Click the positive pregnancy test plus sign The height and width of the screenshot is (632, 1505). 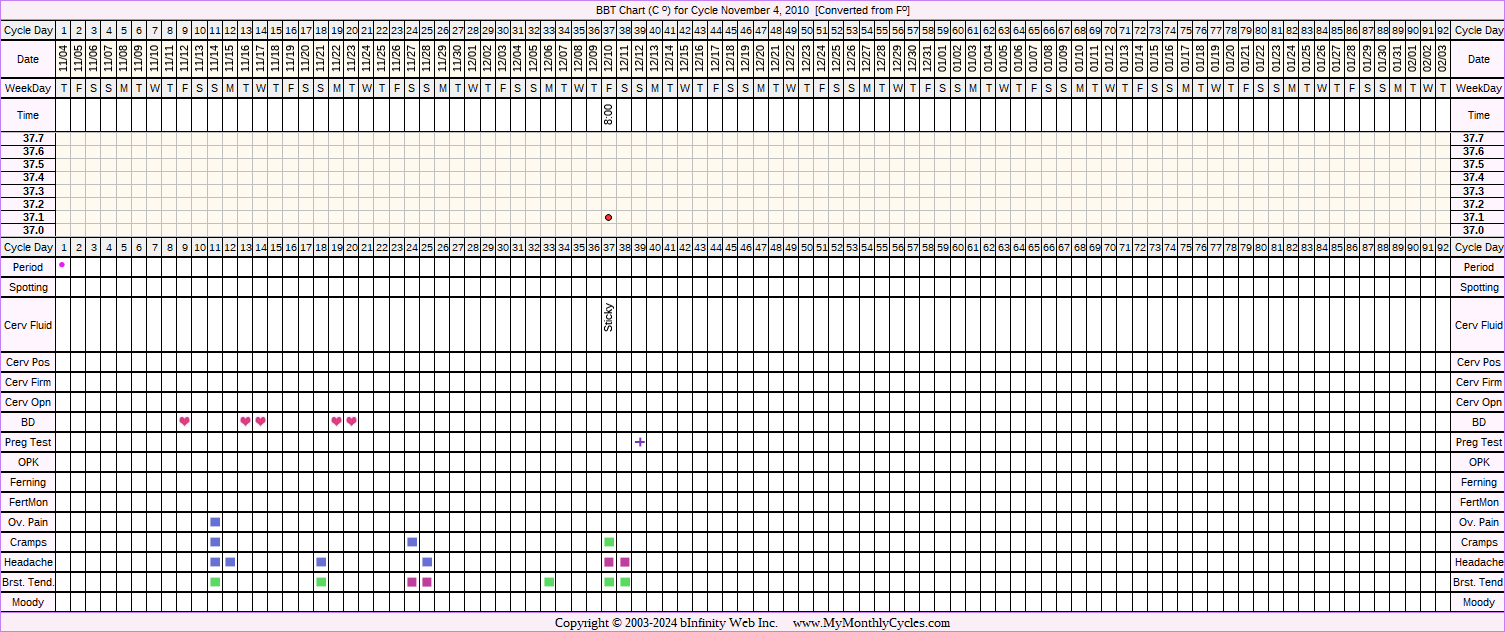click(639, 442)
